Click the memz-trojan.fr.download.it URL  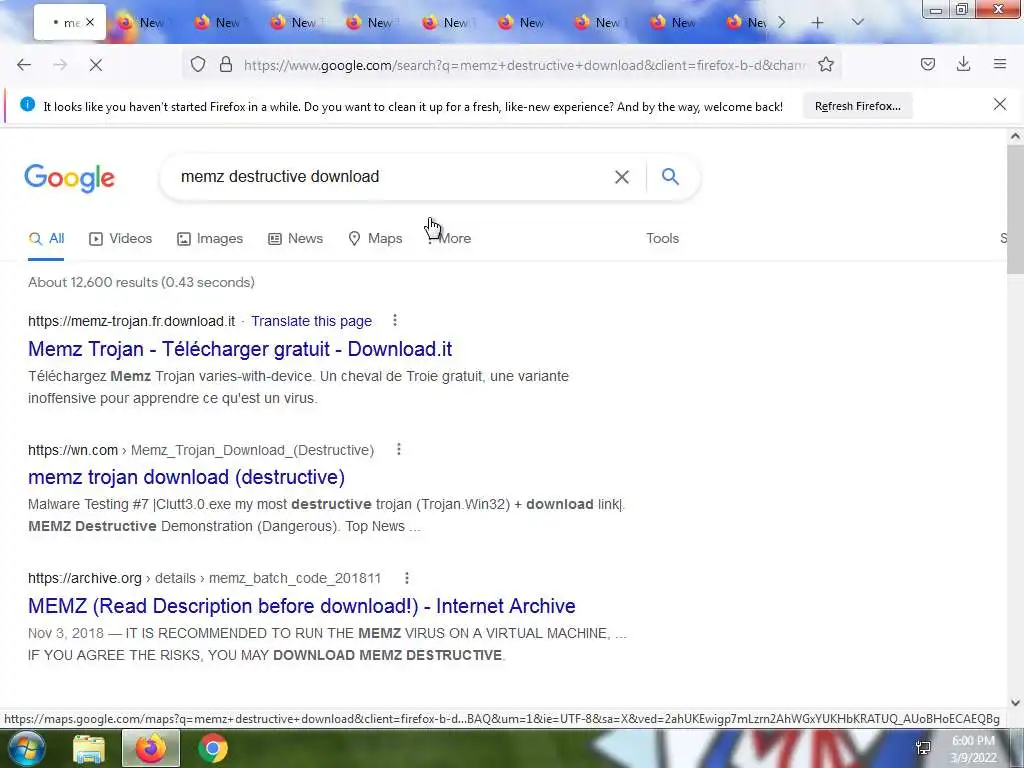(131, 321)
